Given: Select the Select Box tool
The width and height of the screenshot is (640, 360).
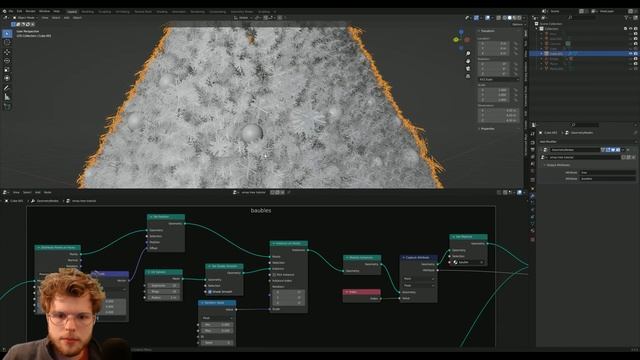Looking at the screenshot, I should click(x=7, y=33).
